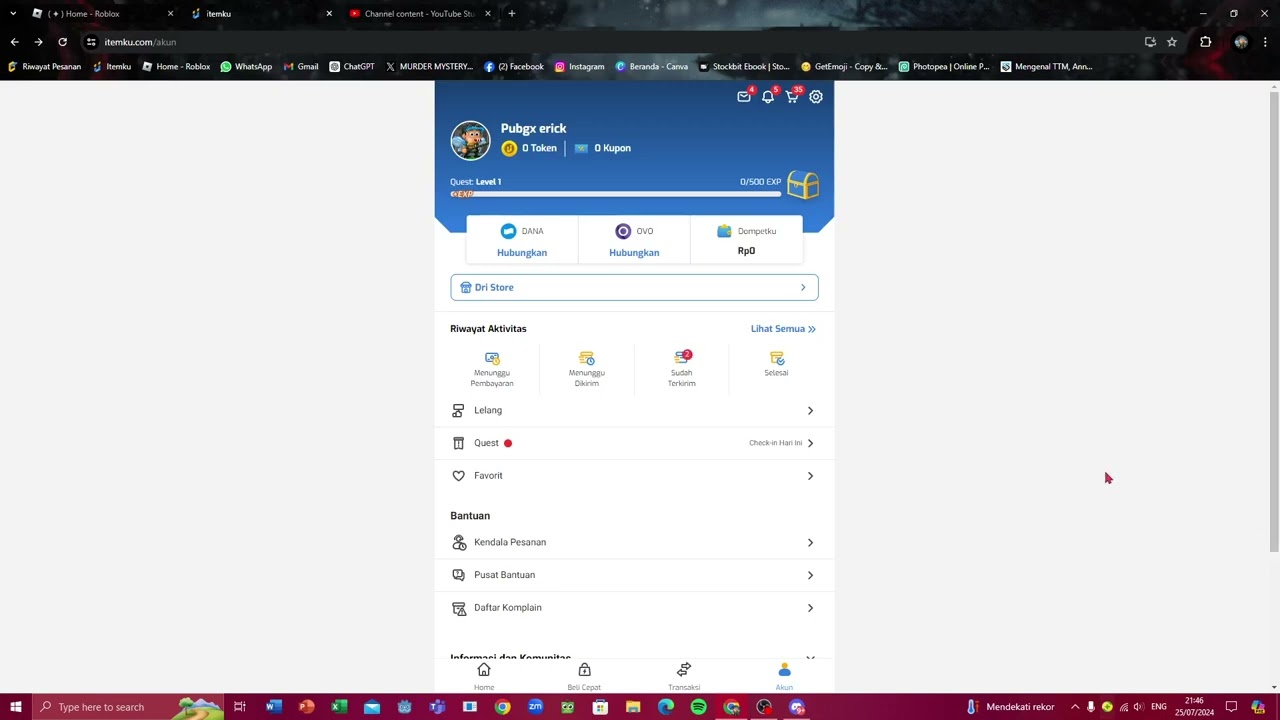This screenshot has height=720, width=1280.
Task: Click the Daftar Komplain chevron
Action: [x=810, y=608]
